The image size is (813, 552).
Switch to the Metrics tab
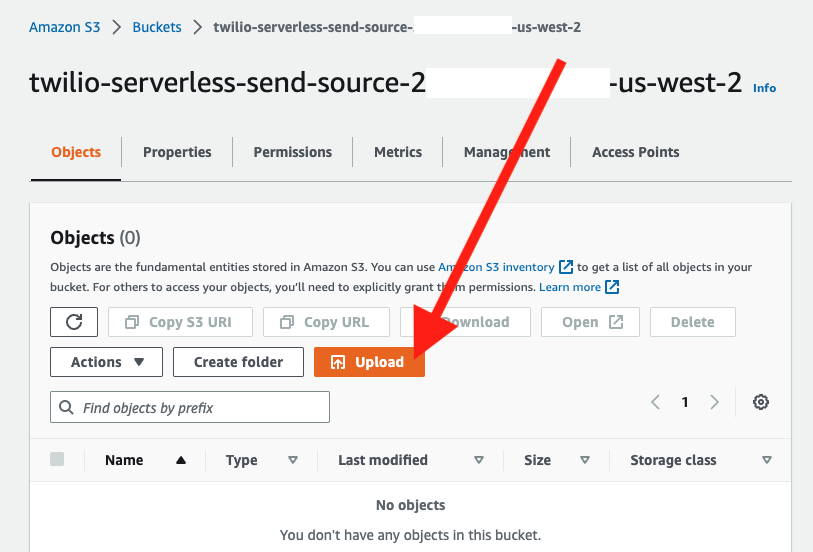coord(398,152)
